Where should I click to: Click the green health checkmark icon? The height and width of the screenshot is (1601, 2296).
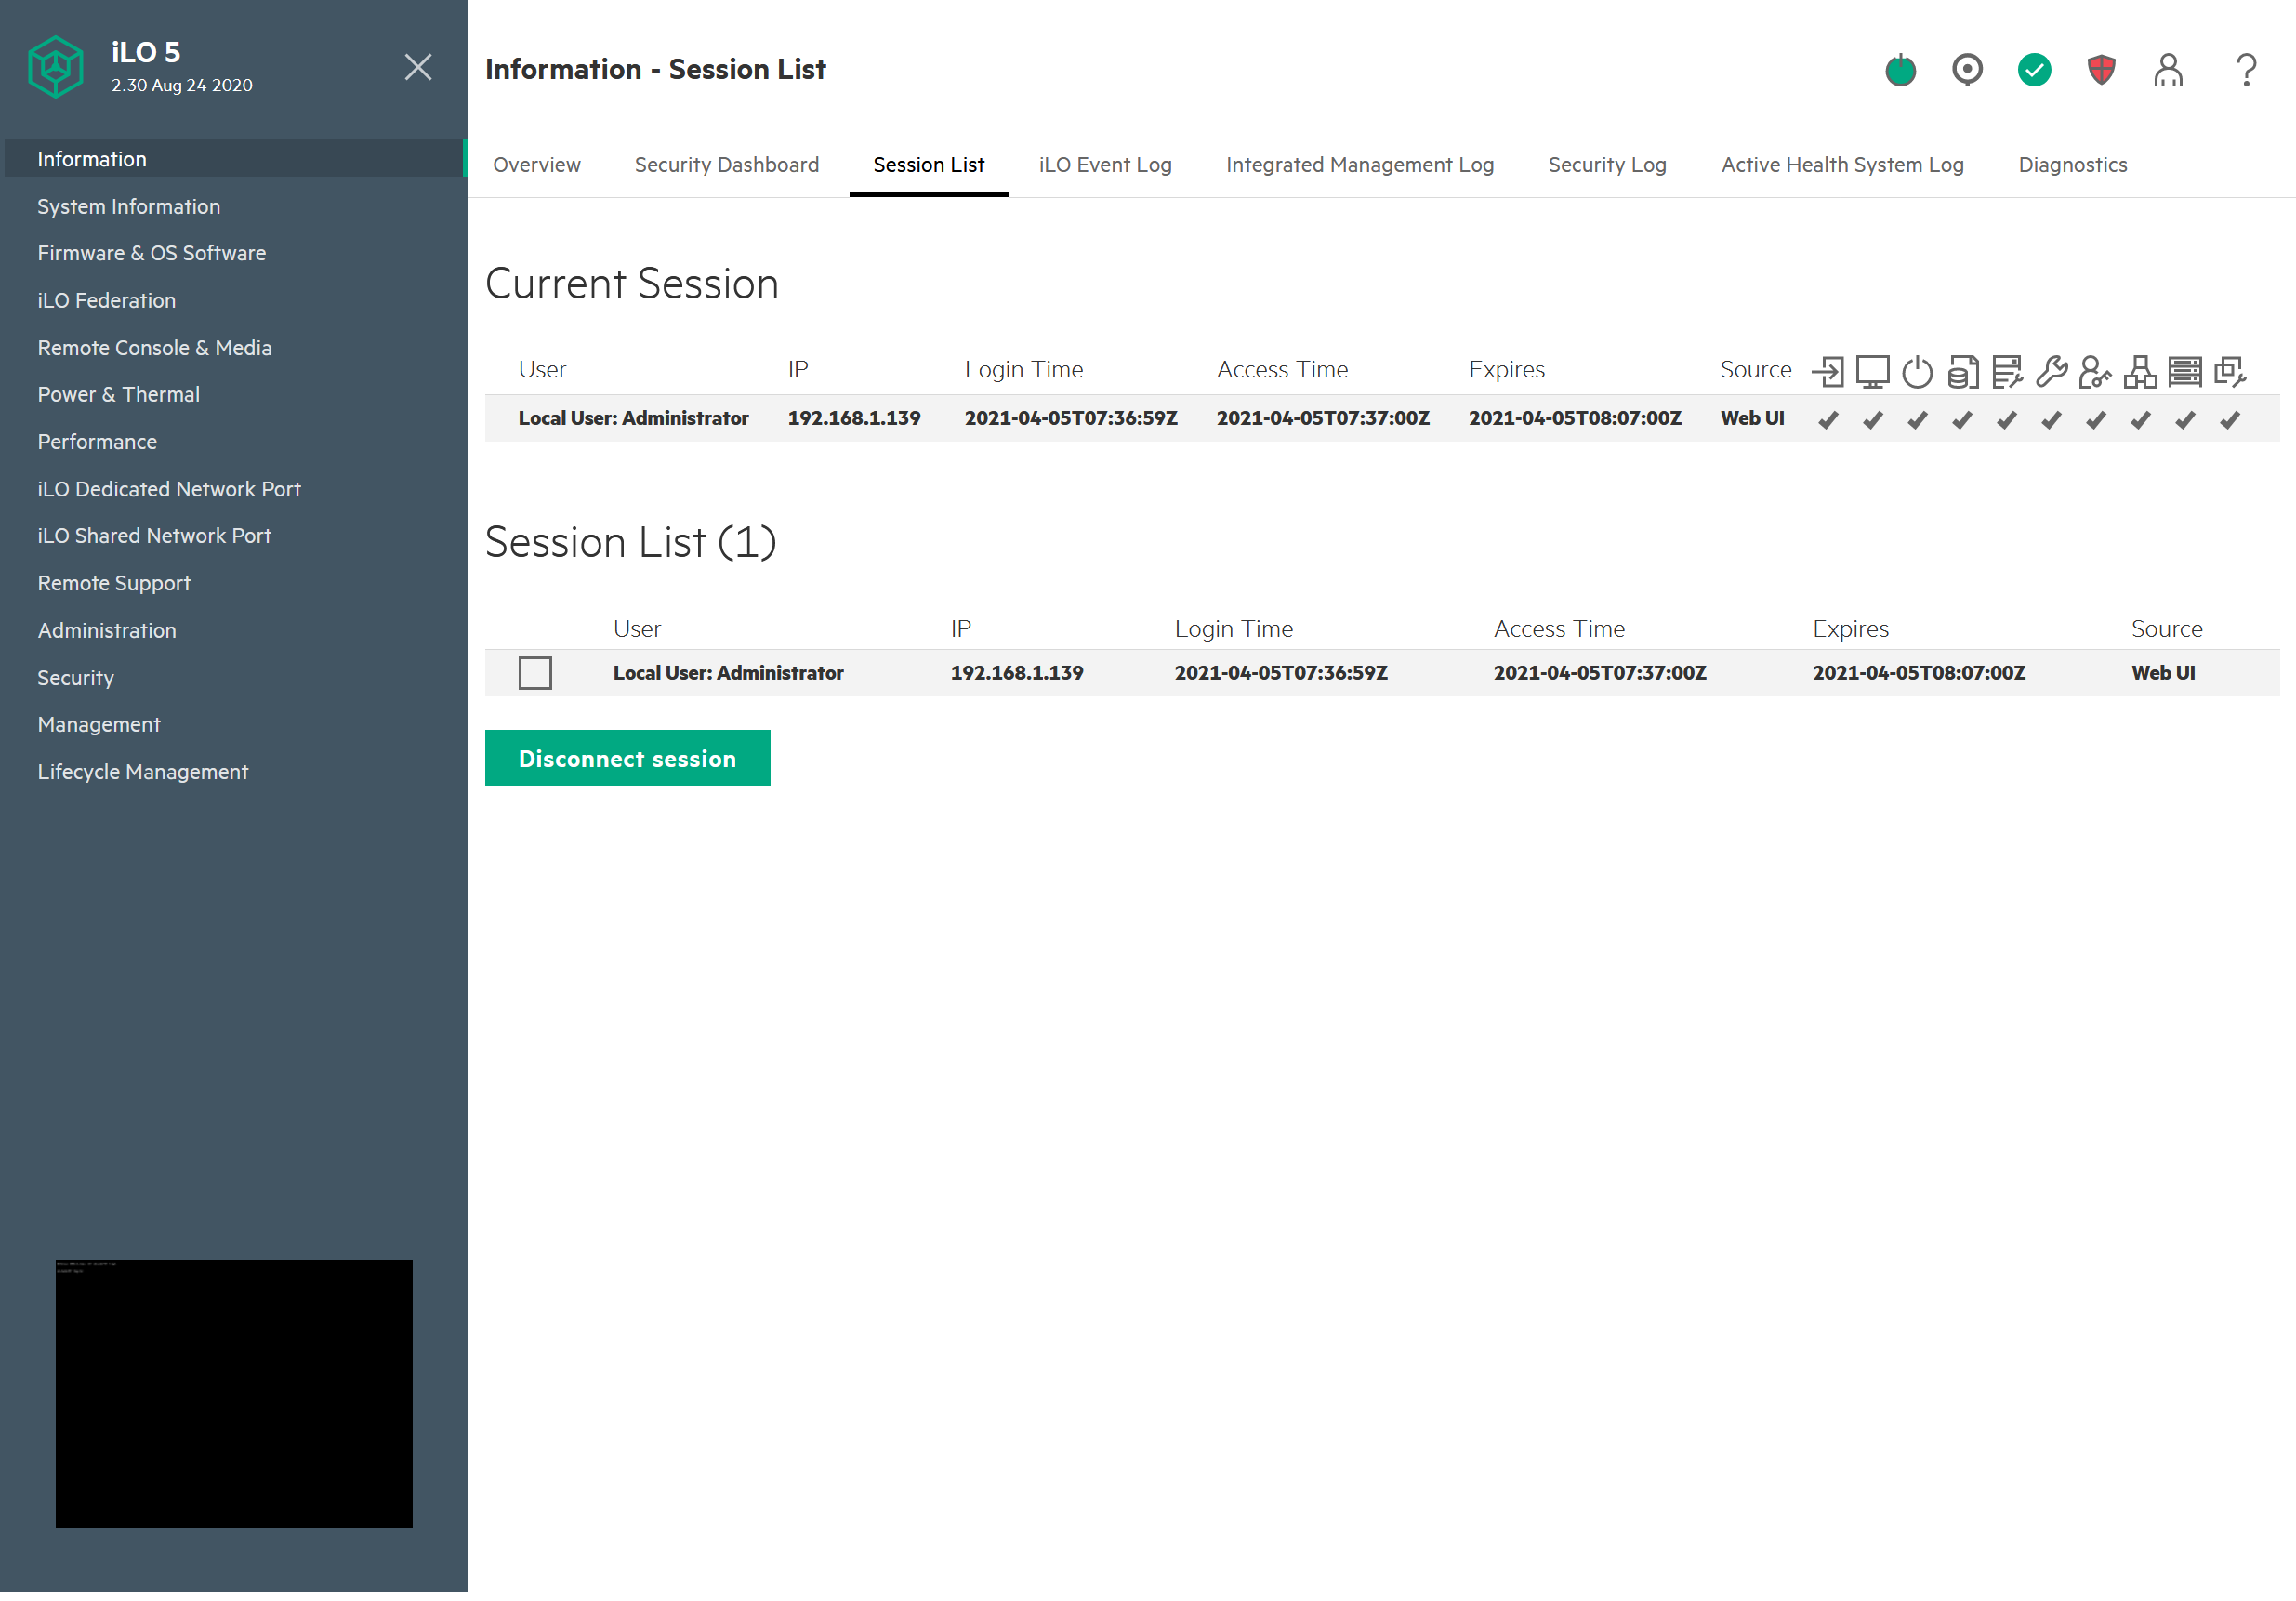coord(2034,70)
